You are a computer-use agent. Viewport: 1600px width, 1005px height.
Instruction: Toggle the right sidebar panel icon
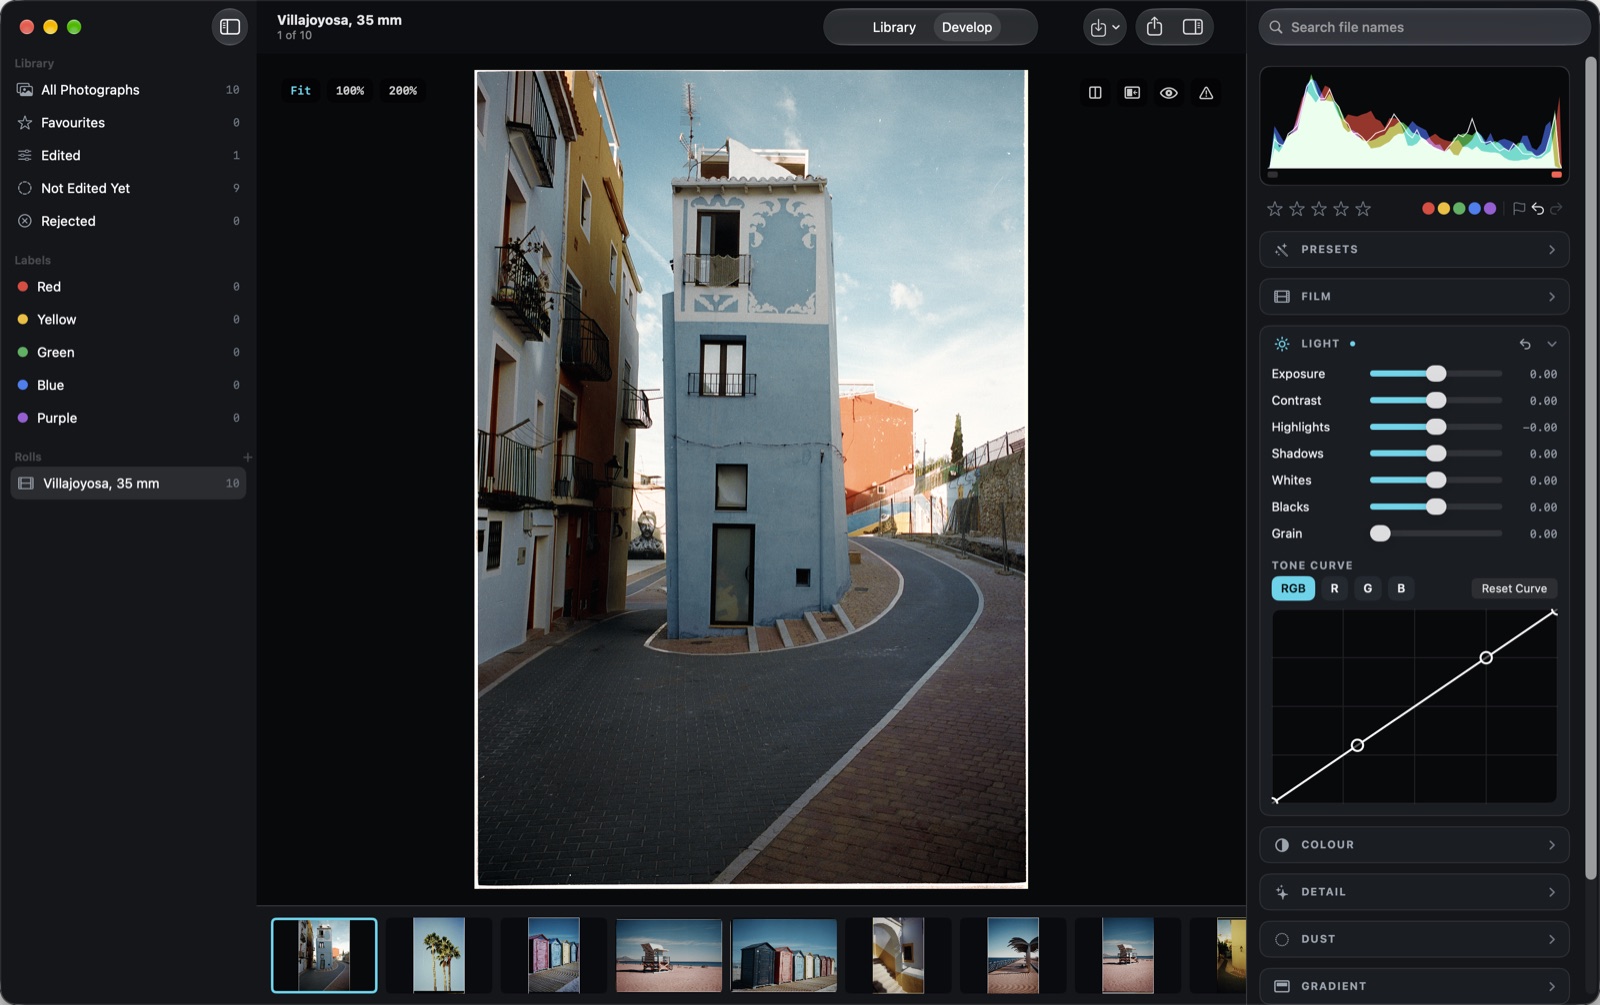pos(1193,27)
